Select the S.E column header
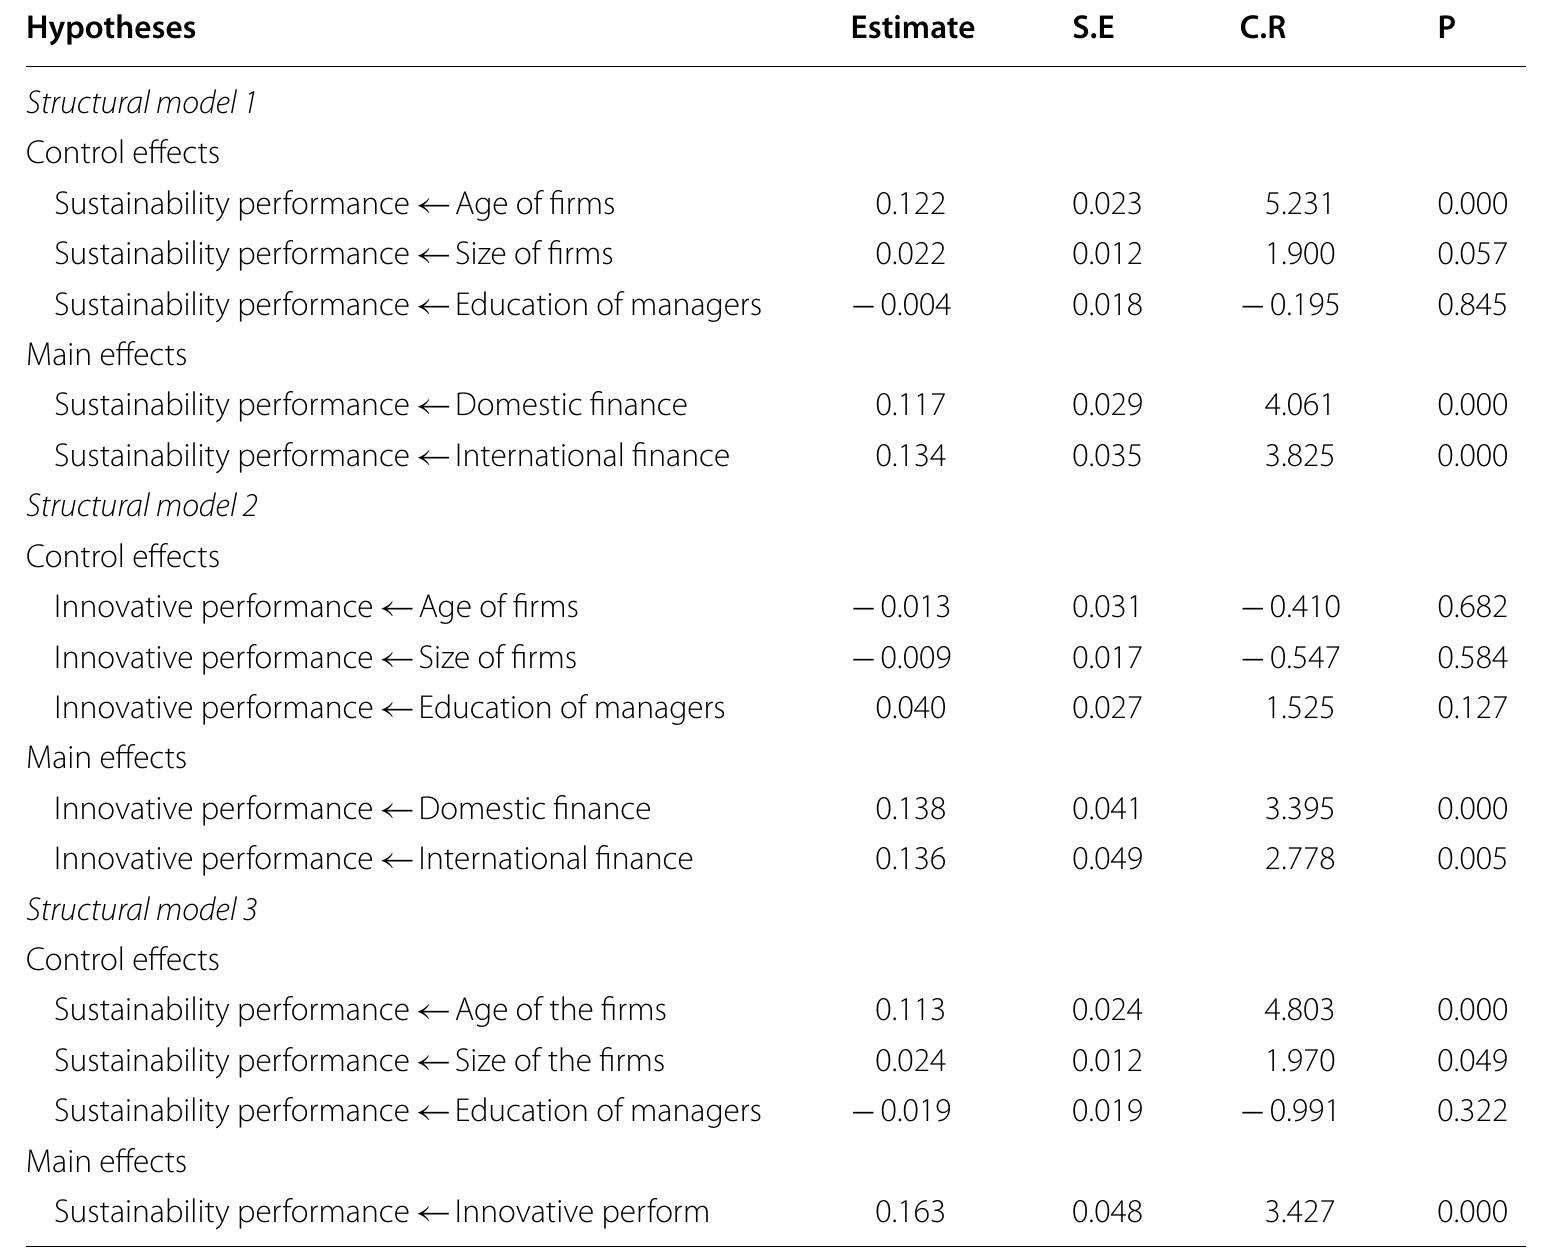This screenshot has height=1250, width=1544. (1092, 28)
